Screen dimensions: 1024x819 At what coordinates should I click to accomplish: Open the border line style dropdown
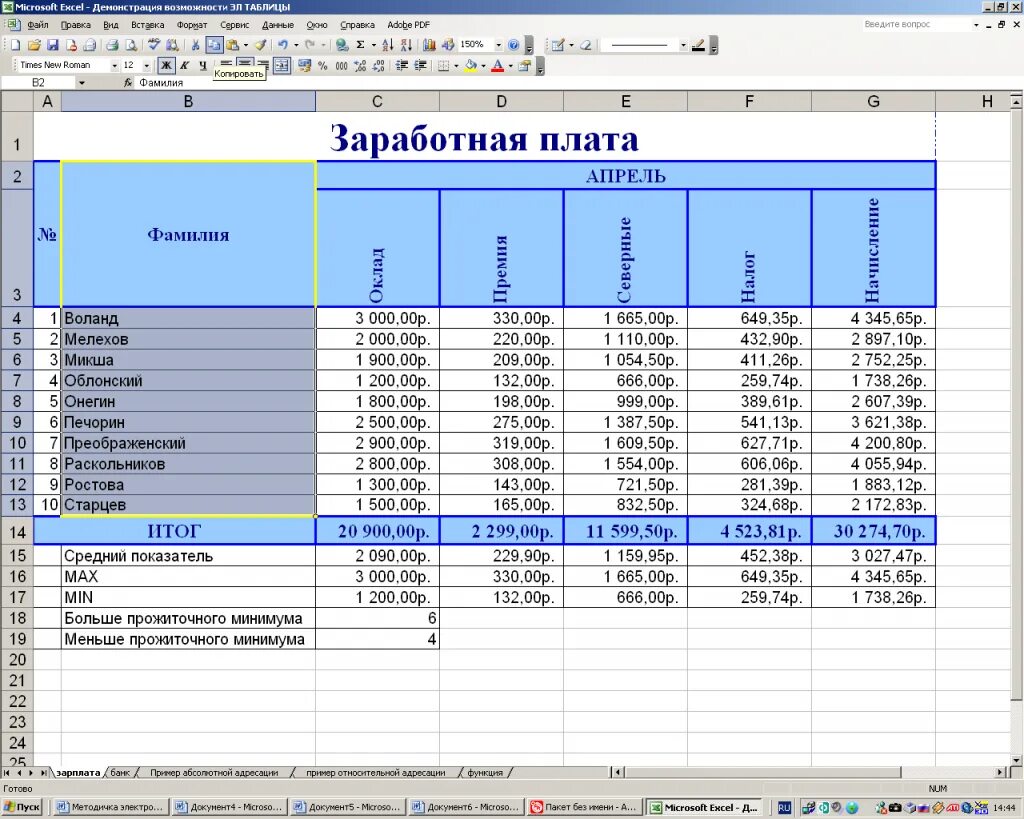tap(683, 45)
